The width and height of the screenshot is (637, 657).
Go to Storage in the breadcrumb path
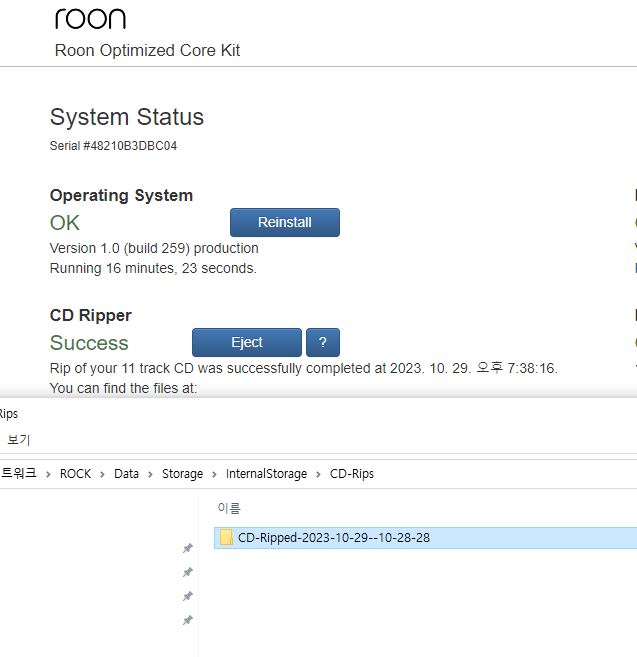(182, 474)
